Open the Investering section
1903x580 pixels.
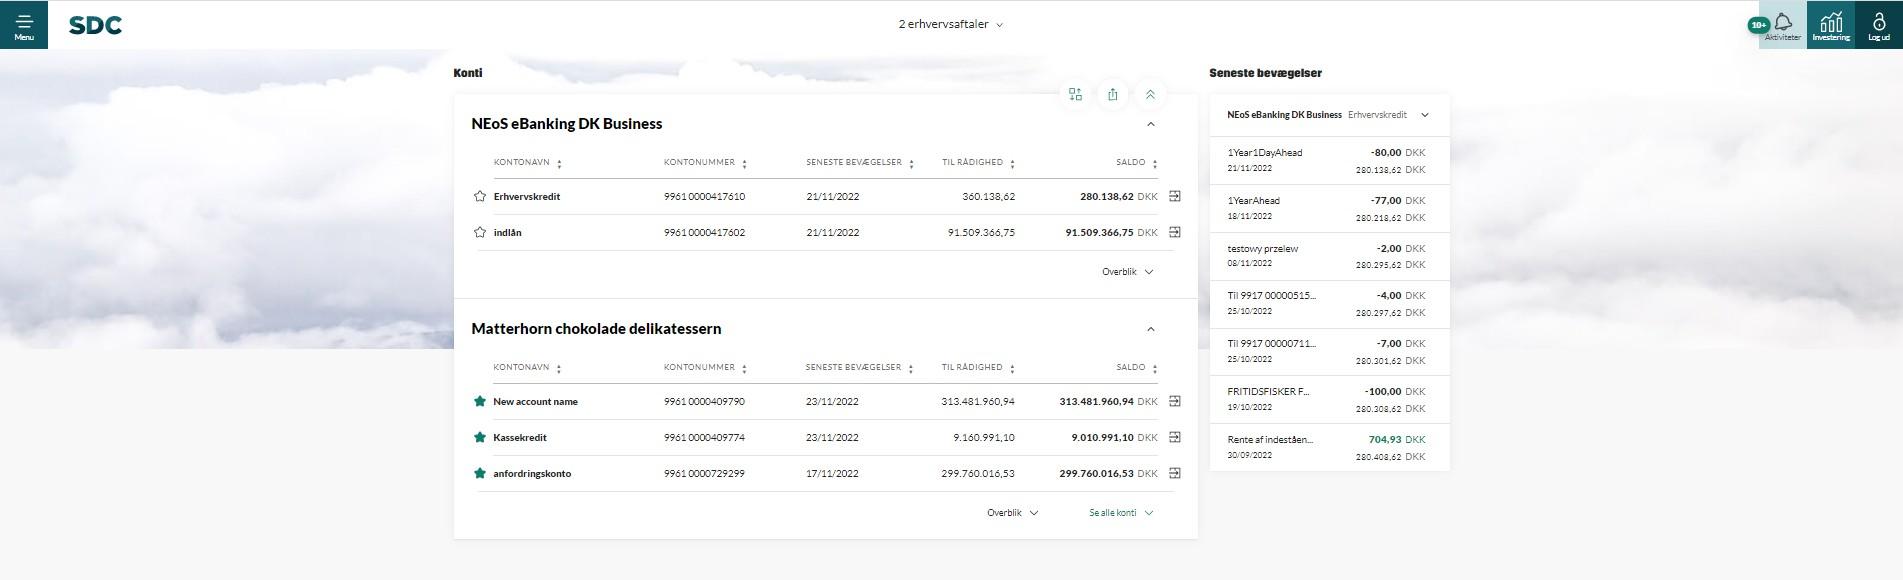click(1831, 25)
